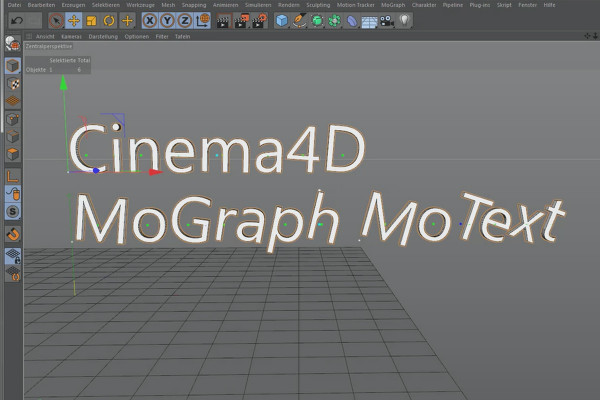Open the Pen spline tools flyout
The width and height of the screenshot is (600, 400).
coord(299,21)
